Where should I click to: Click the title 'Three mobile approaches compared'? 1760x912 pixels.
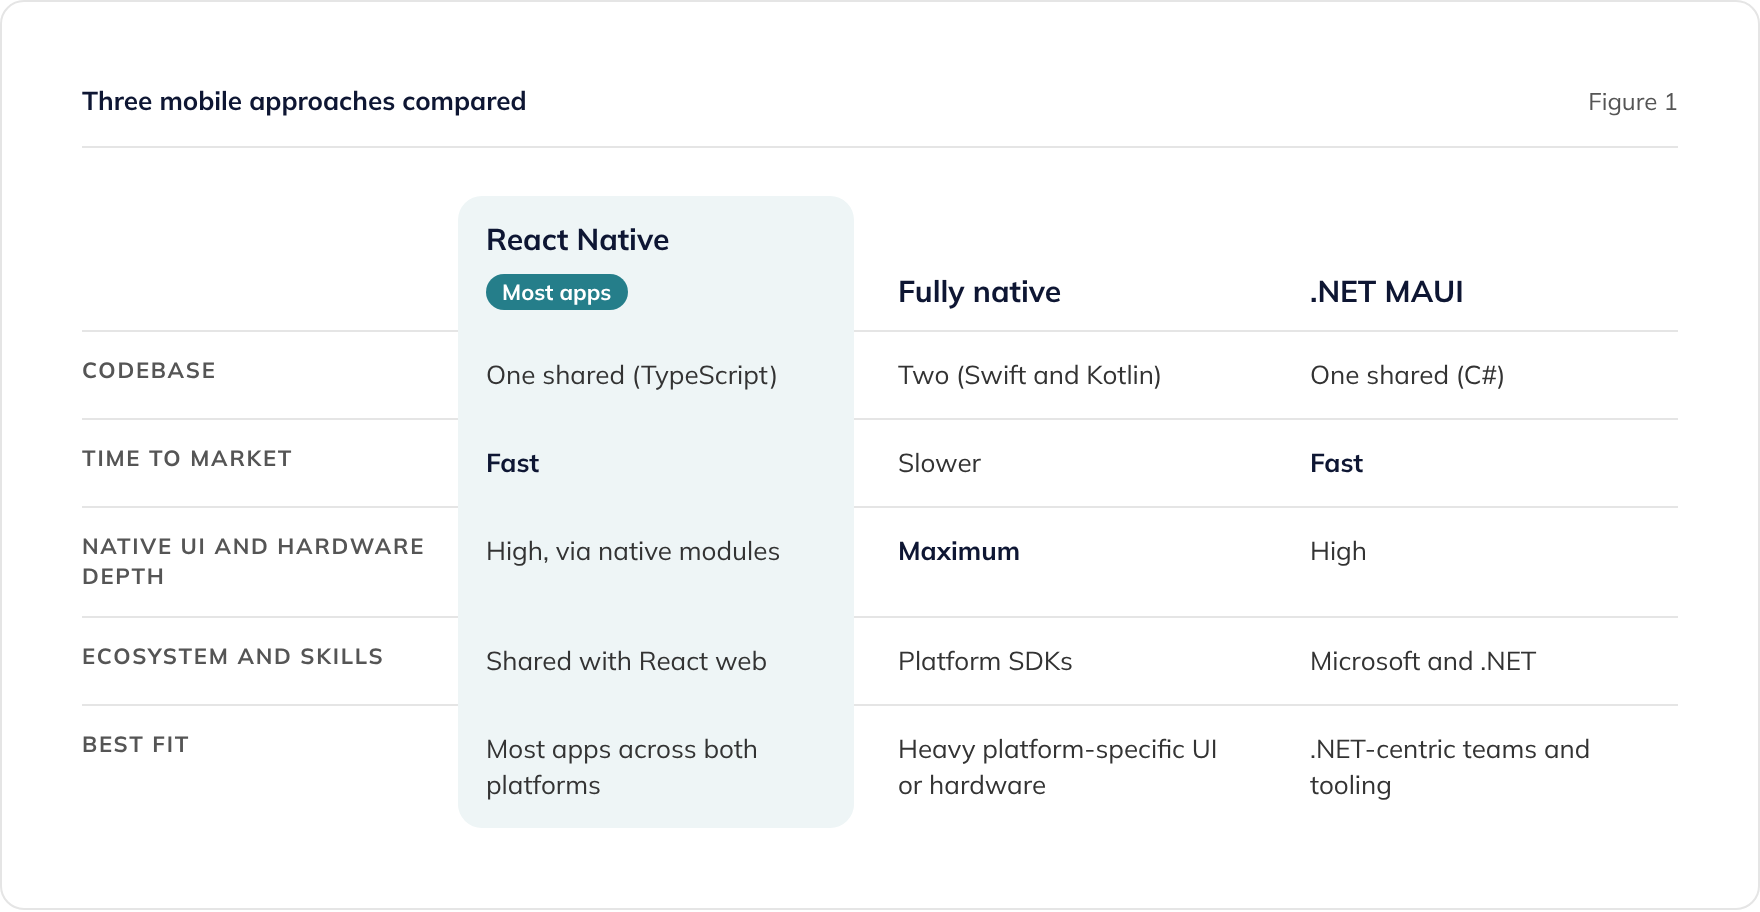click(x=304, y=102)
